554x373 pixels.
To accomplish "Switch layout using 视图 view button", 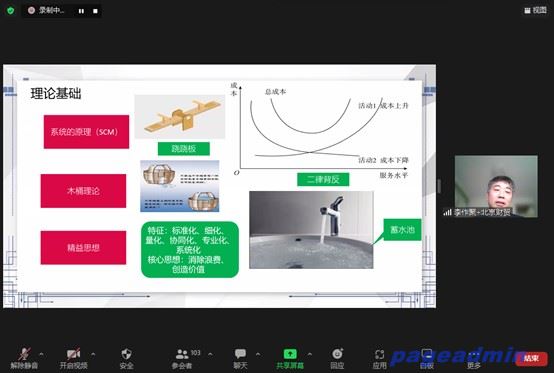I will (x=536, y=11).
